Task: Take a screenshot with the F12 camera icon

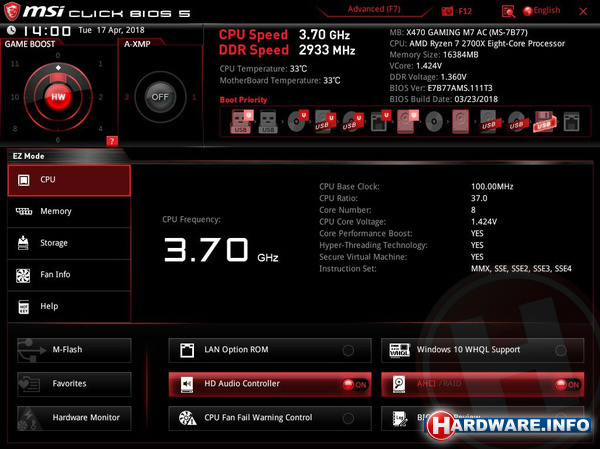Action: coord(447,11)
